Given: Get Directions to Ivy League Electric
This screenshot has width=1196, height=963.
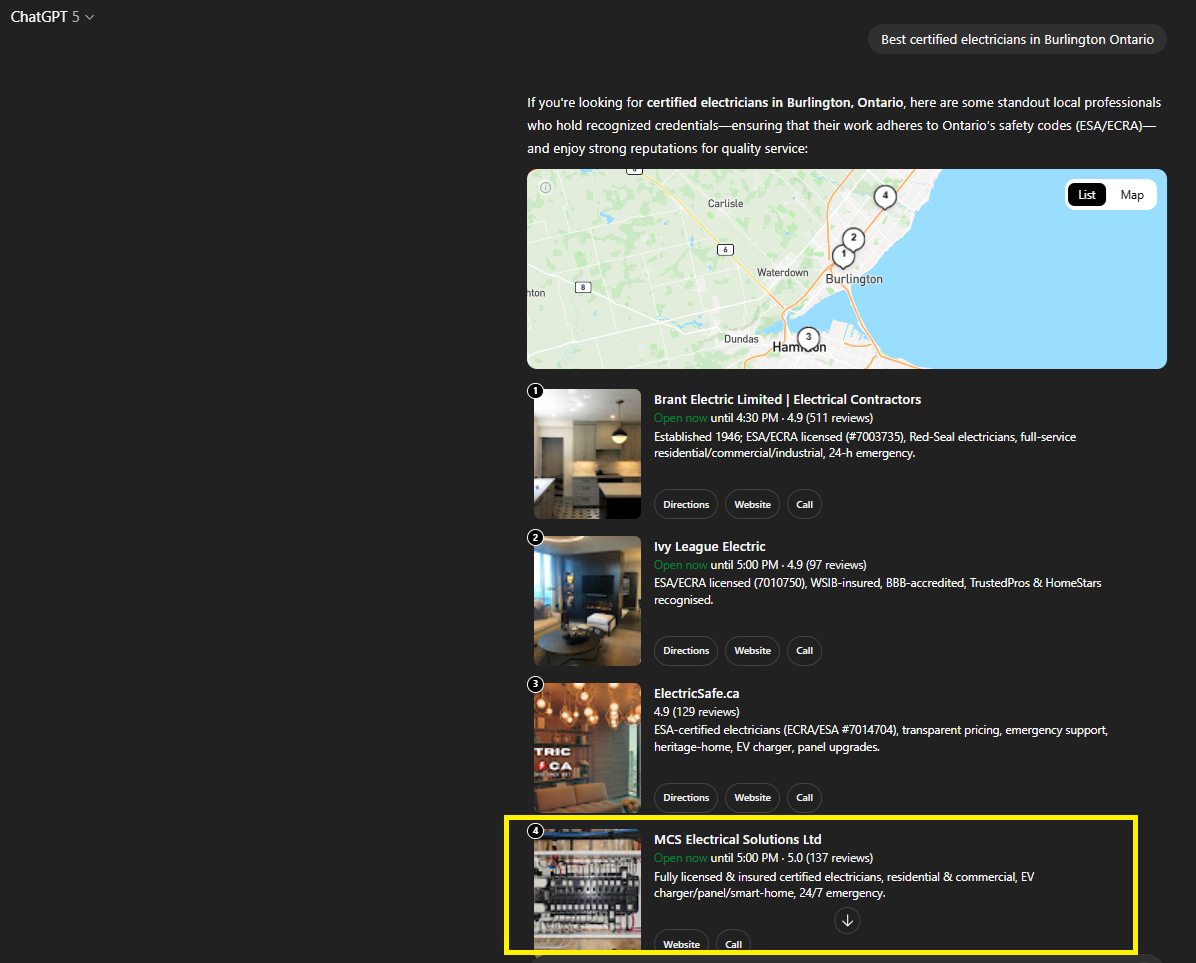Looking at the screenshot, I should (x=686, y=651).
